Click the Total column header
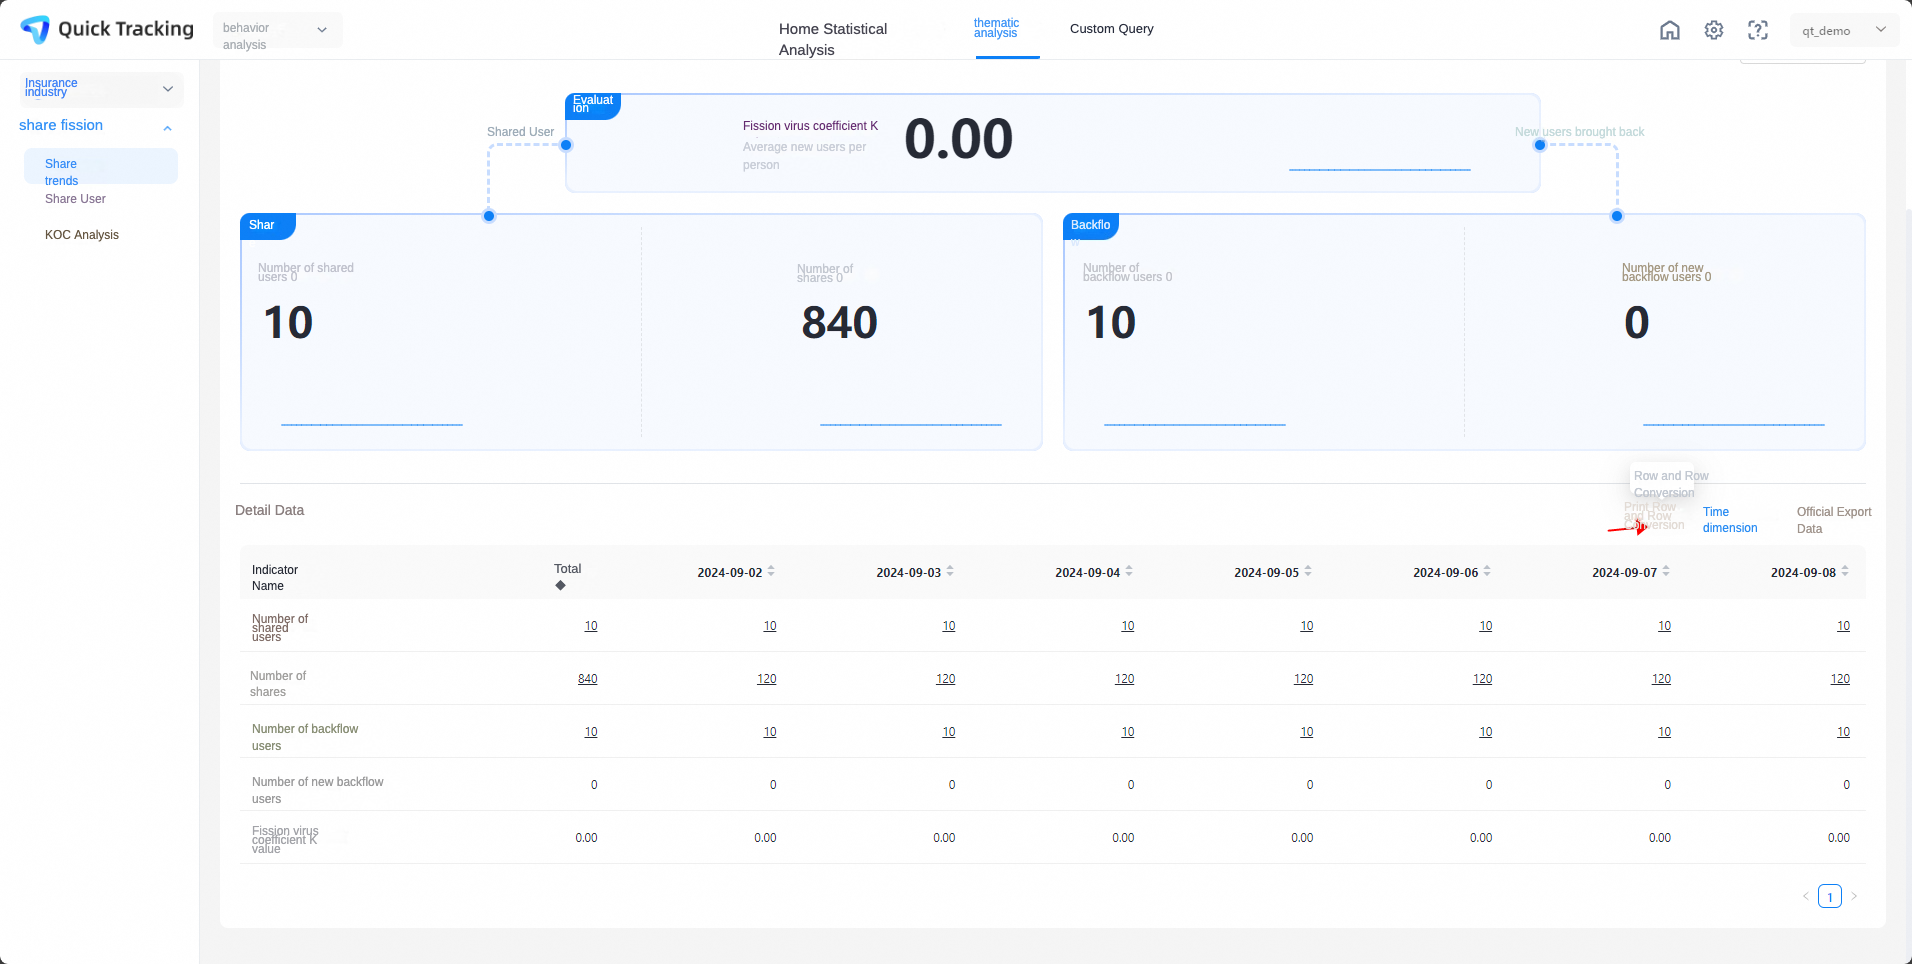 coord(568,569)
